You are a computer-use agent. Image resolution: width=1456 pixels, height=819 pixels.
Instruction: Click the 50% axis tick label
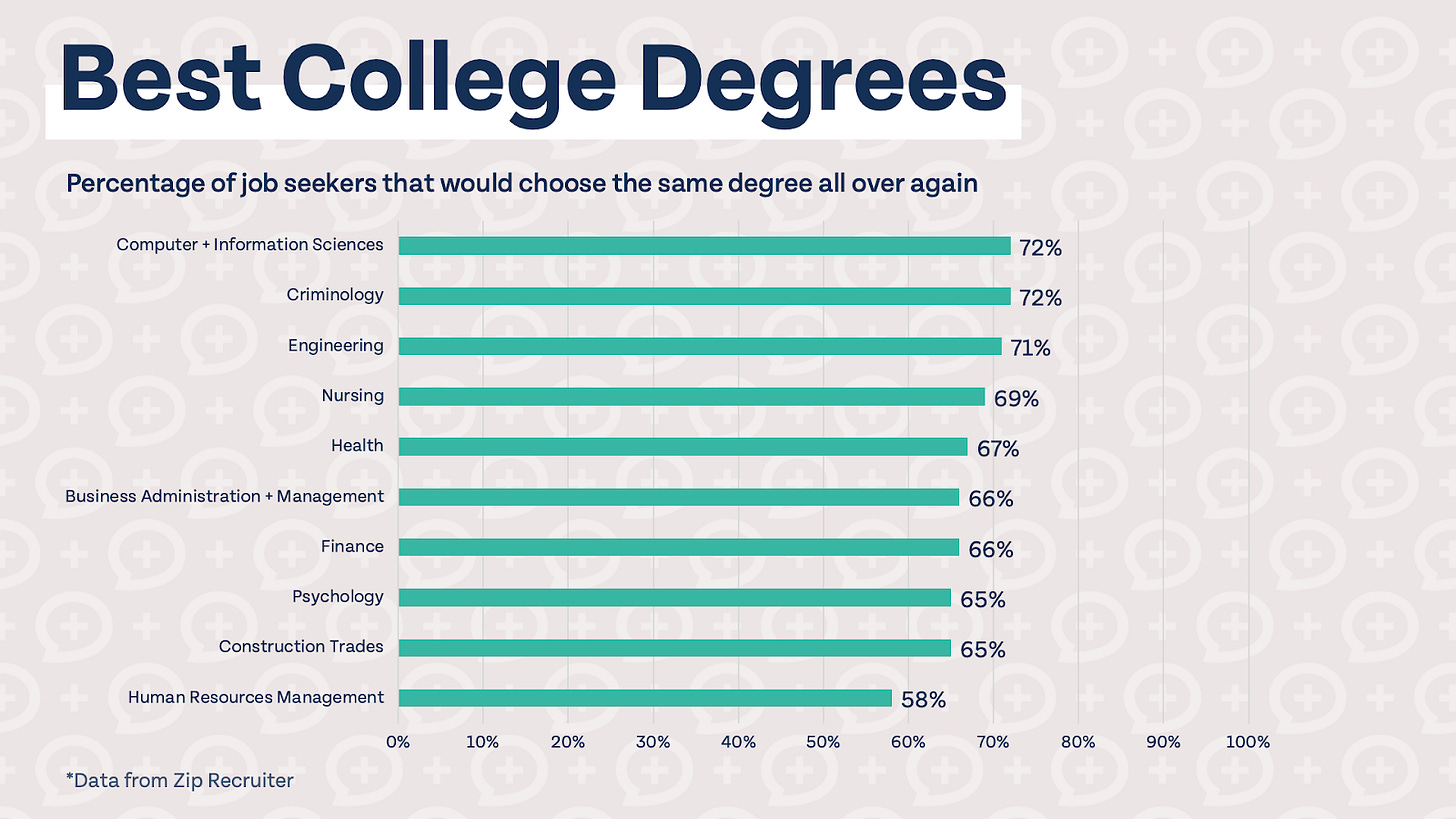[x=823, y=742]
